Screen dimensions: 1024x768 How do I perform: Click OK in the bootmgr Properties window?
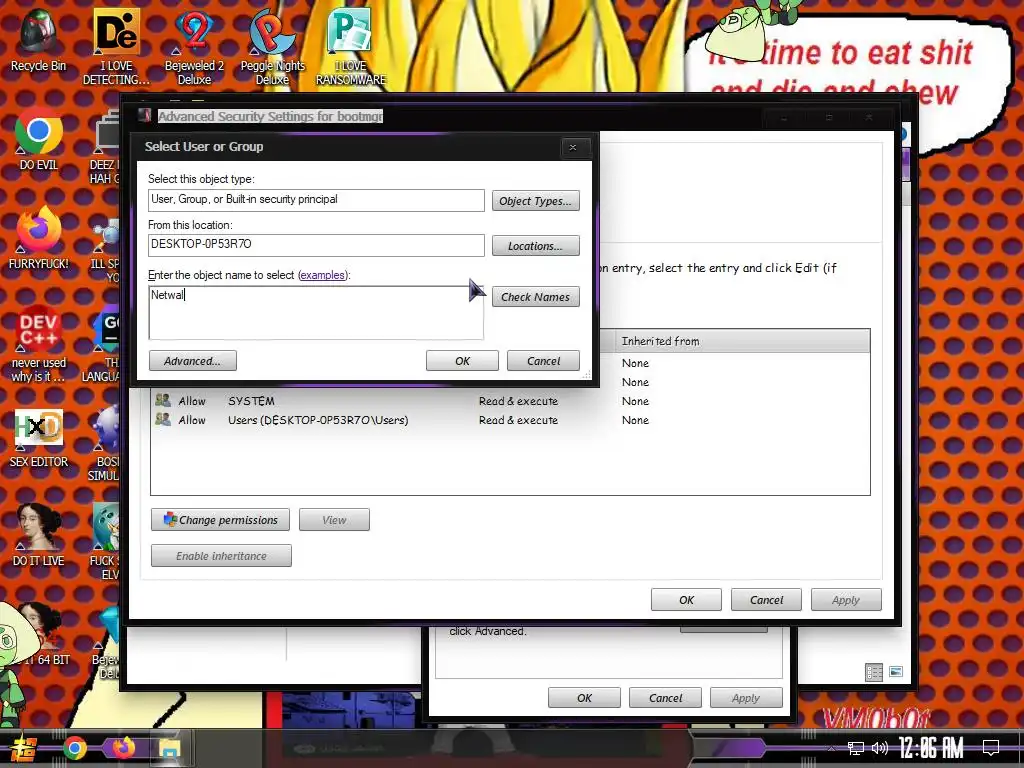coord(584,697)
